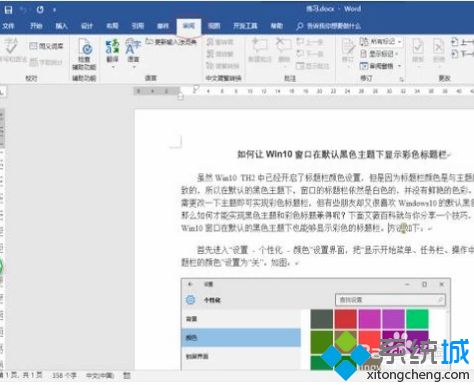Image resolution: width=474 pixels, height=385 pixels.
Task: Expand the arrow under 拒绝
Action: click(439, 67)
